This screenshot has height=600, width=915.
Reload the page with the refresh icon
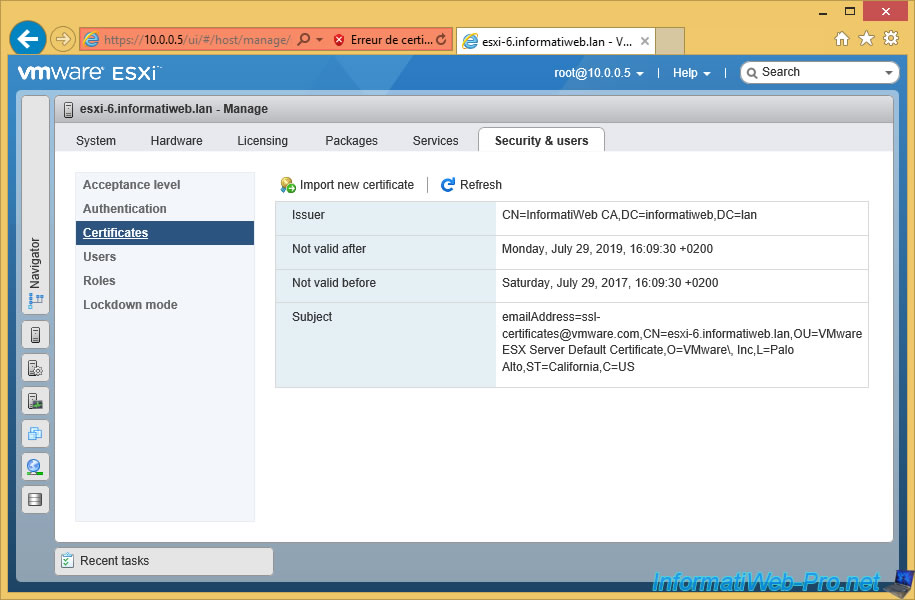pyautogui.click(x=441, y=40)
